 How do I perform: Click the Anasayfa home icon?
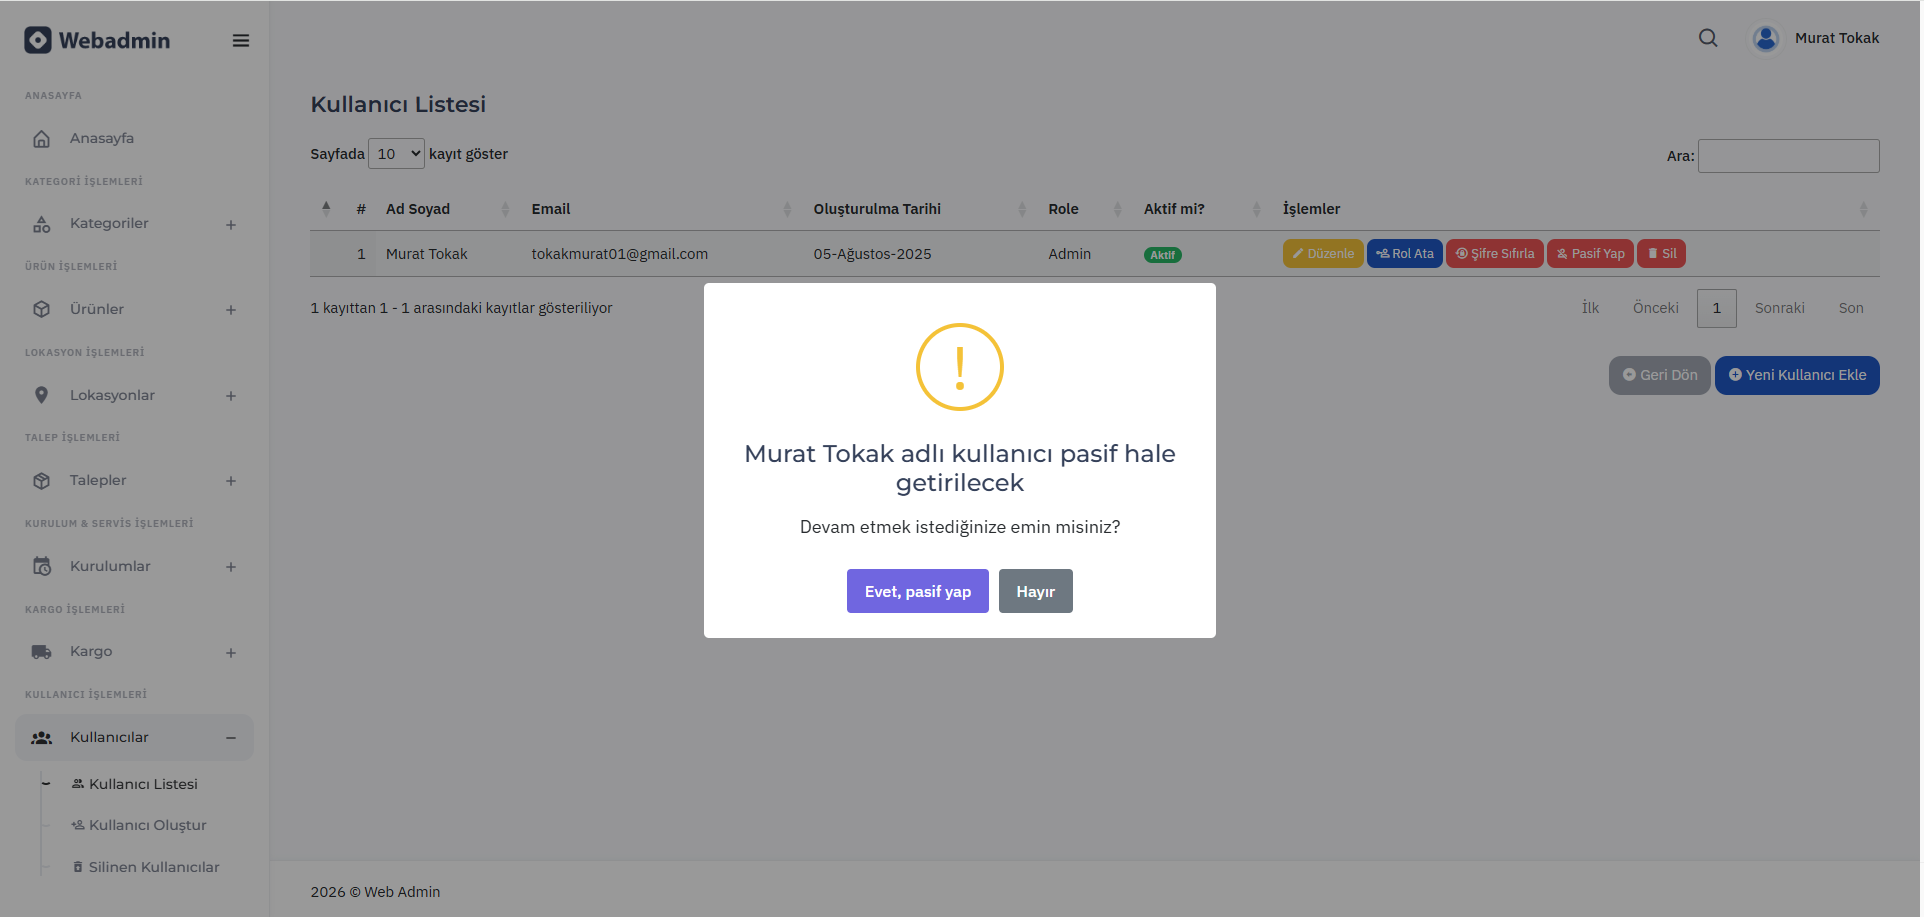(x=41, y=139)
